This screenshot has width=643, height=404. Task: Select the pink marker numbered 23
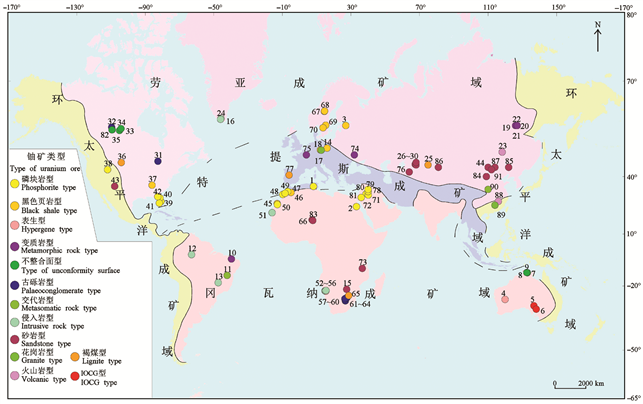click(503, 153)
